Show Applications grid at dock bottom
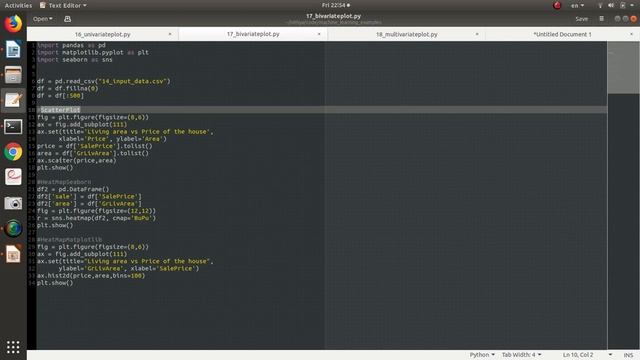Viewport: 640px width, 360px height. tap(13, 347)
